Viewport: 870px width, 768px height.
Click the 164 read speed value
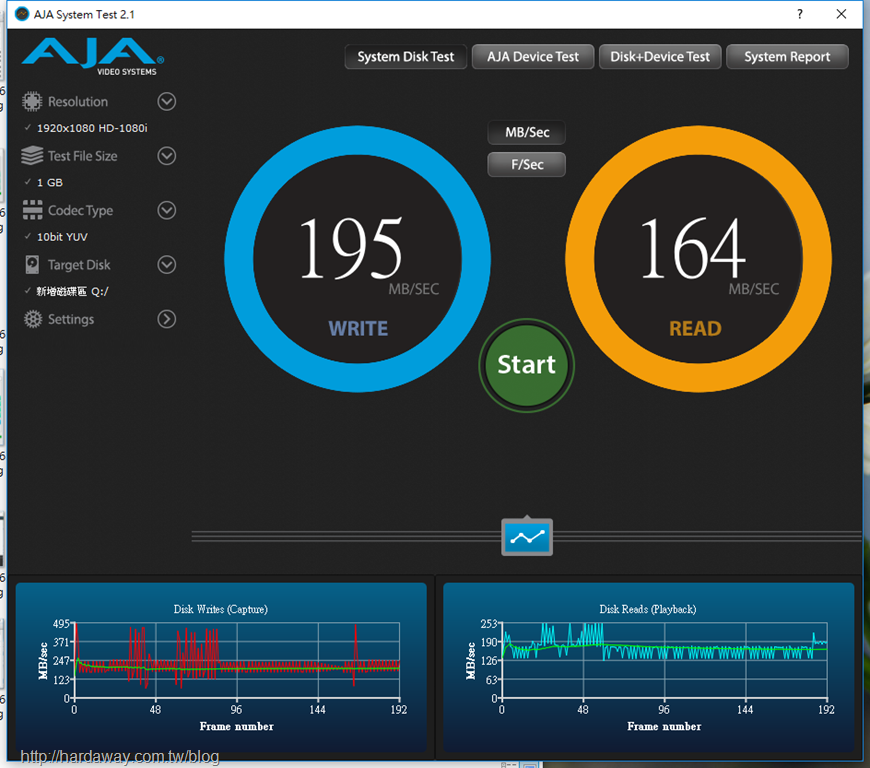(692, 248)
